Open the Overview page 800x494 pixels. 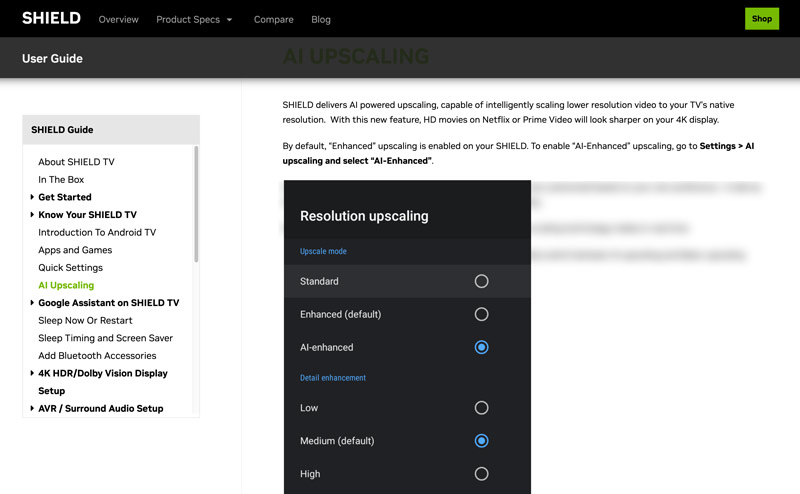118,19
